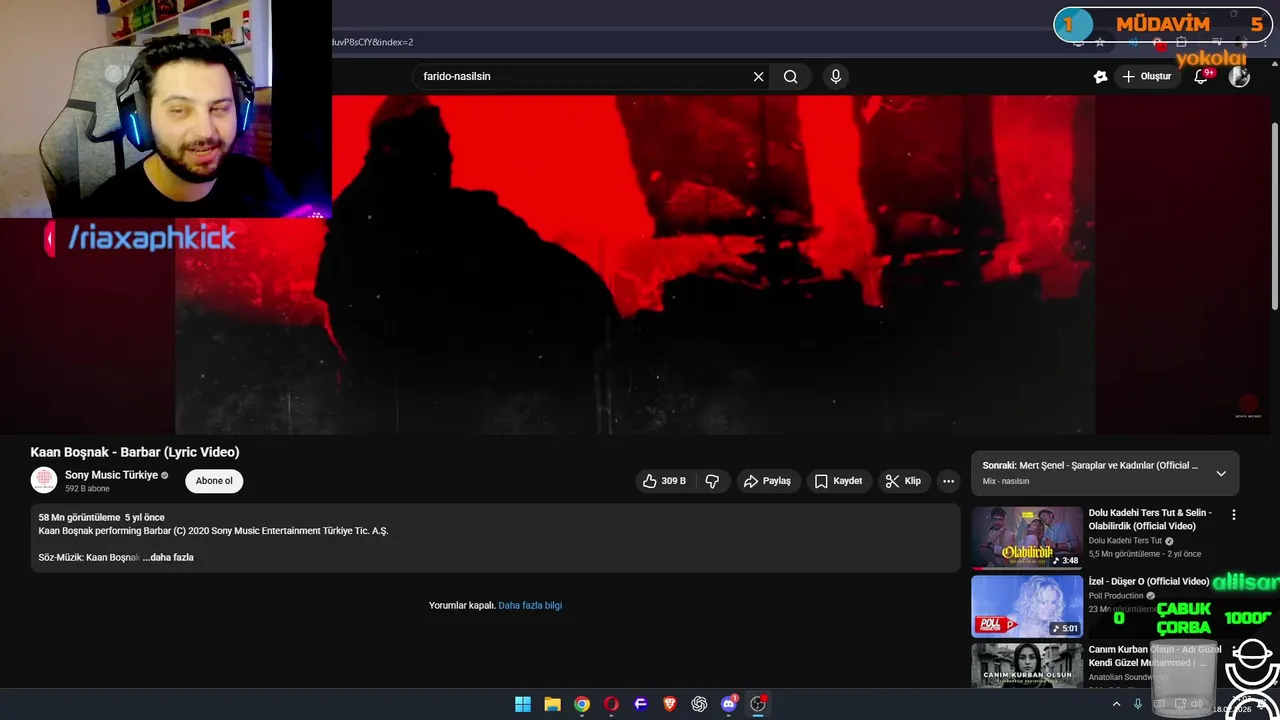This screenshot has width=1280, height=720.
Task: Expand the description with '...daha fazla'
Action: (x=168, y=557)
